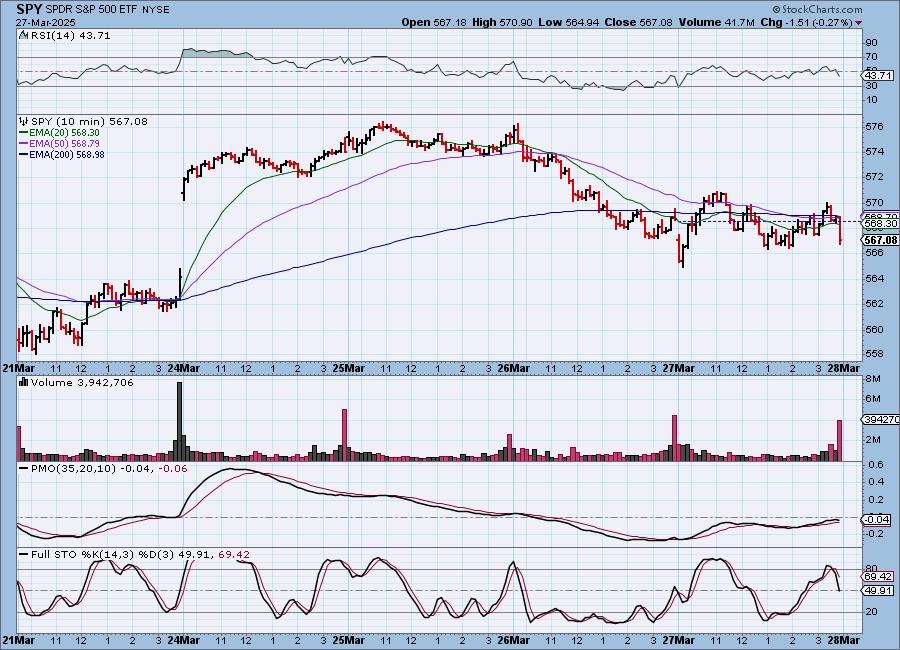Click the High 570.90 value

(502, 22)
